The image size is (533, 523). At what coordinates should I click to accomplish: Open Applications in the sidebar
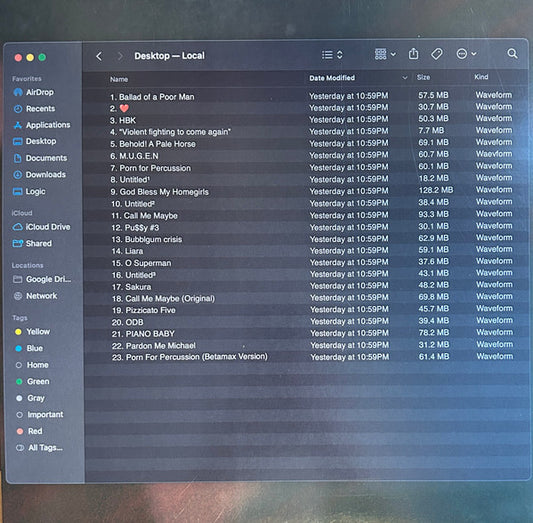point(41,125)
